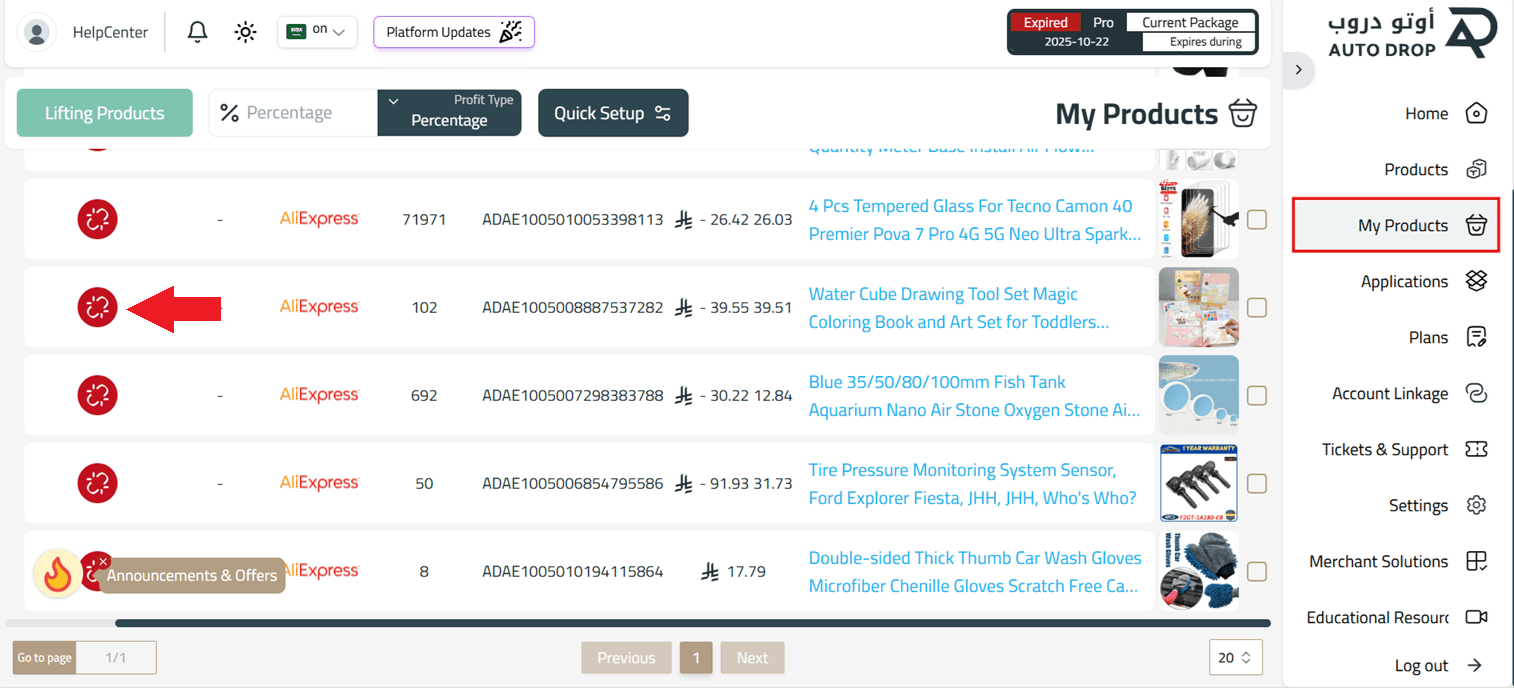Click the Quick Setup button

click(x=612, y=113)
